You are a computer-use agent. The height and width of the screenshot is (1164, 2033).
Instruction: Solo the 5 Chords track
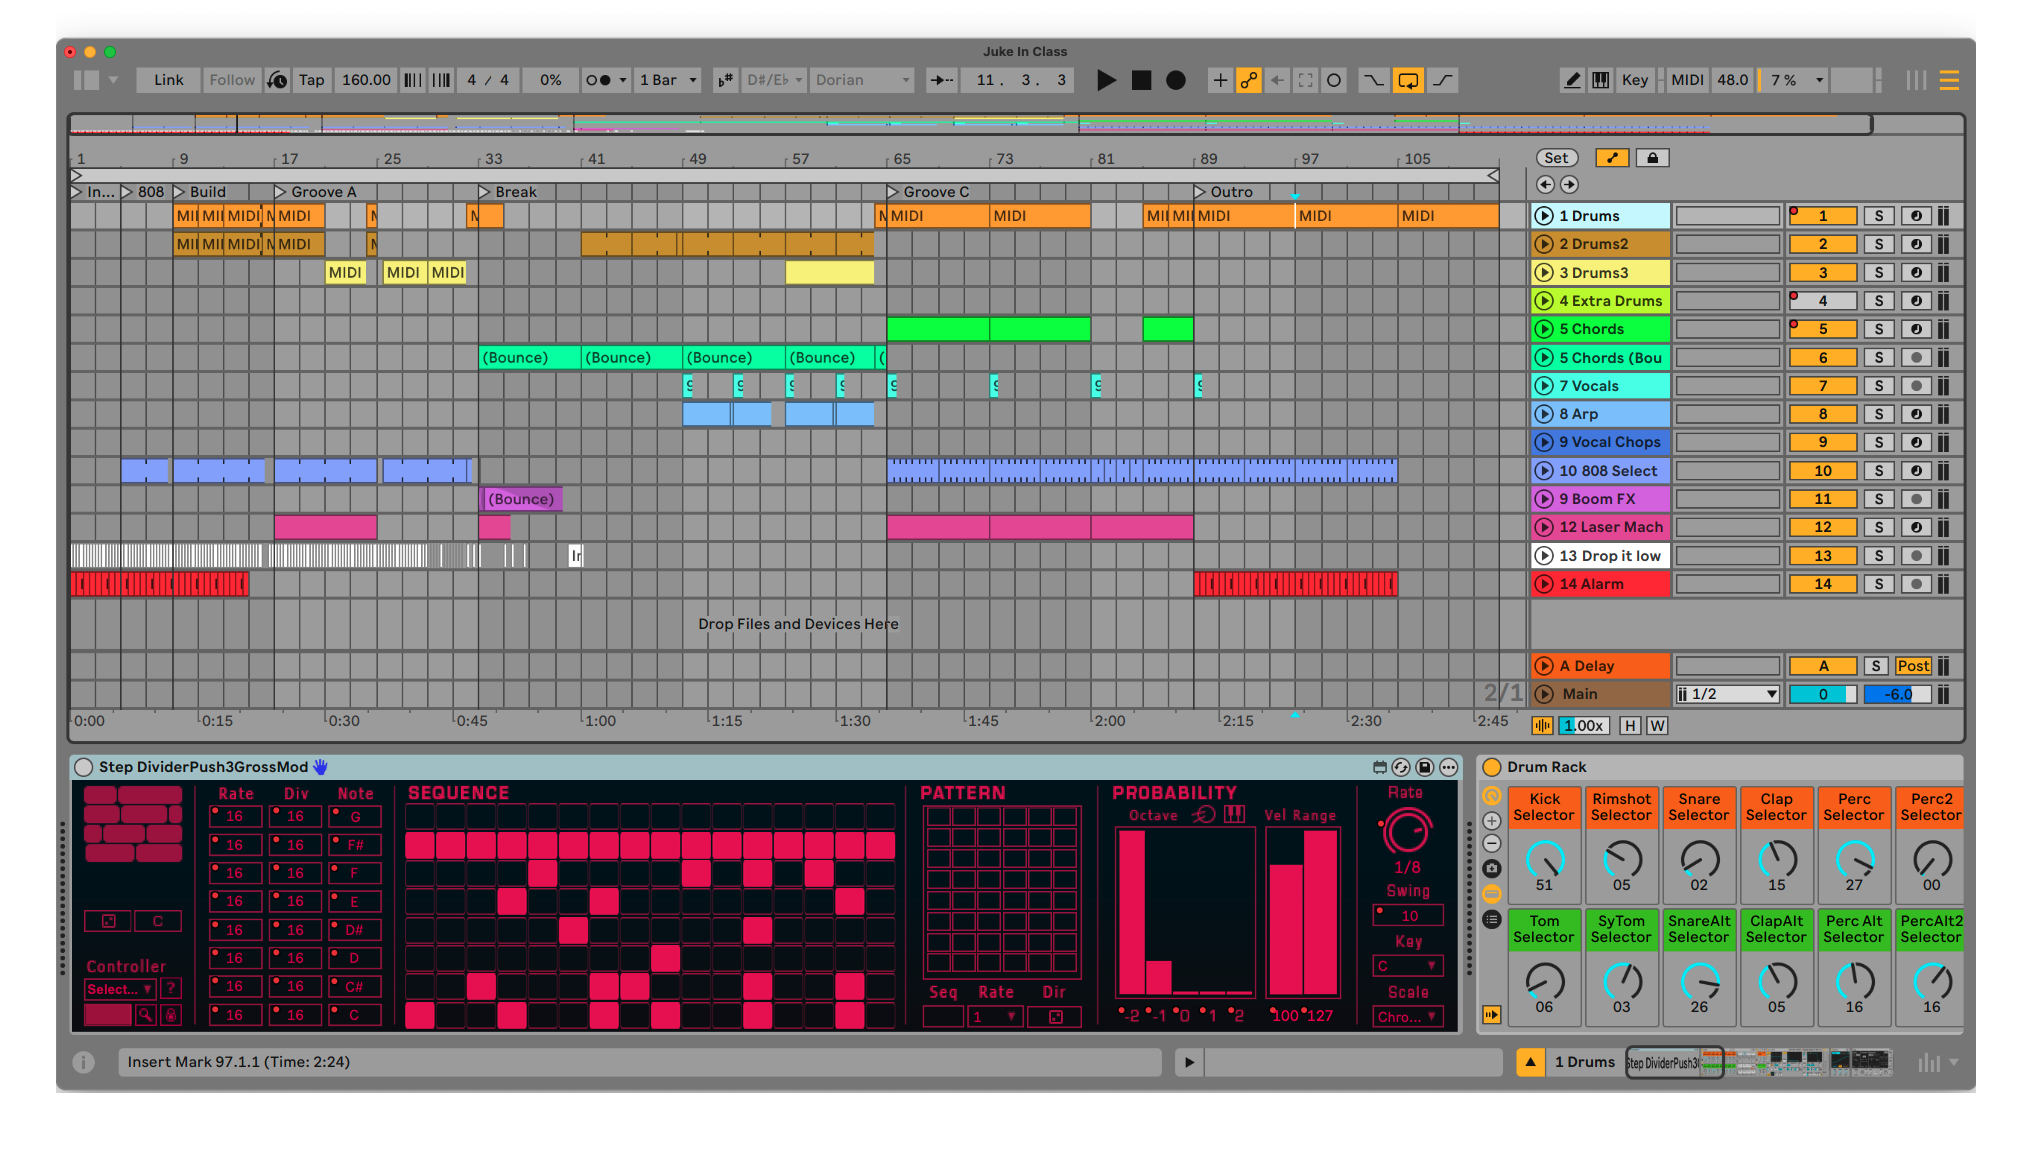point(1878,329)
